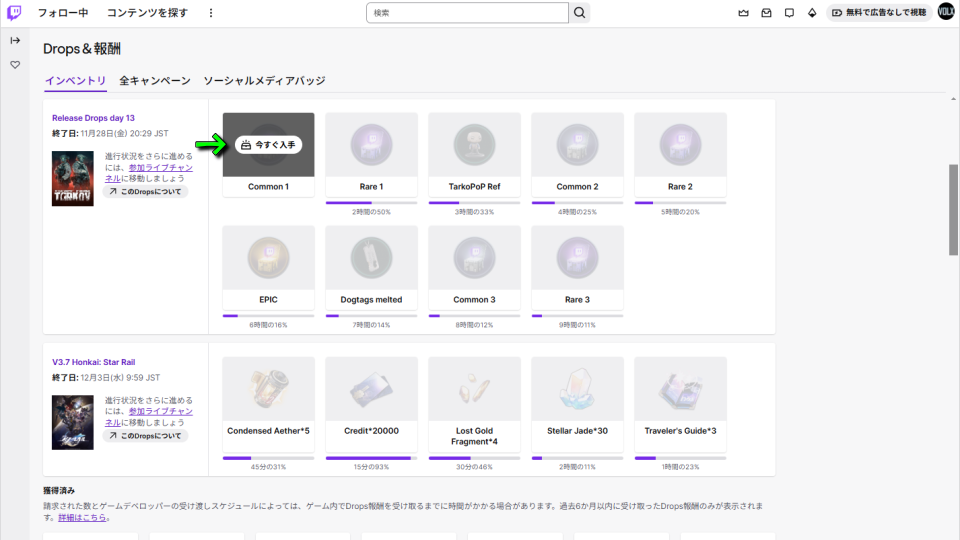Open the Twitch home logo
960x540 pixels.
tap(14, 12)
